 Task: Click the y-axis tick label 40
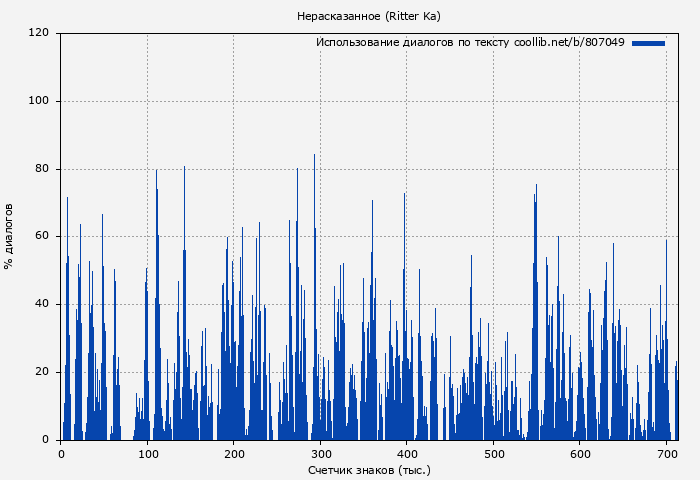pos(43,304)
